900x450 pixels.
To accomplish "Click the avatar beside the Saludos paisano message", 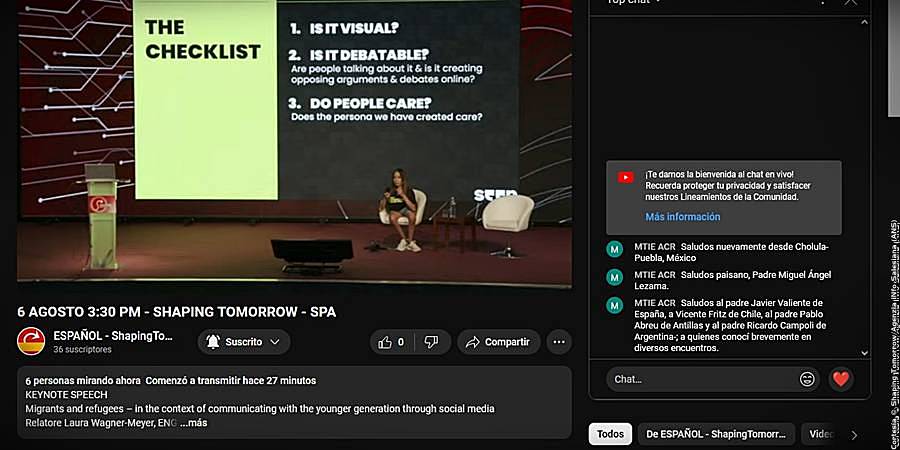I will click(615, 277).
